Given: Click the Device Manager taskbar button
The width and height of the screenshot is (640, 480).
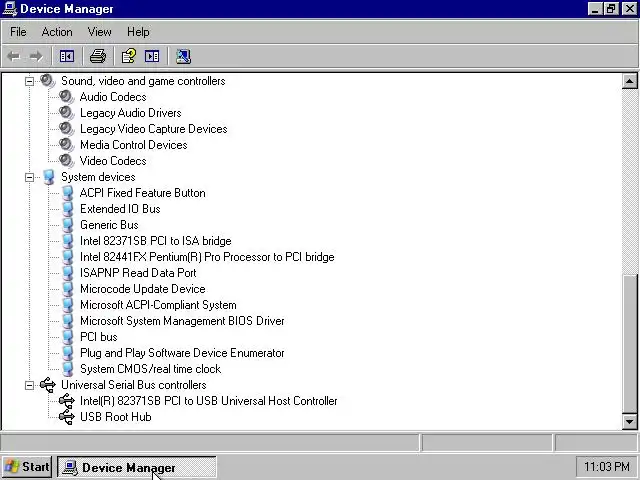Looking at the screenshot, I should tap(137, 467).
